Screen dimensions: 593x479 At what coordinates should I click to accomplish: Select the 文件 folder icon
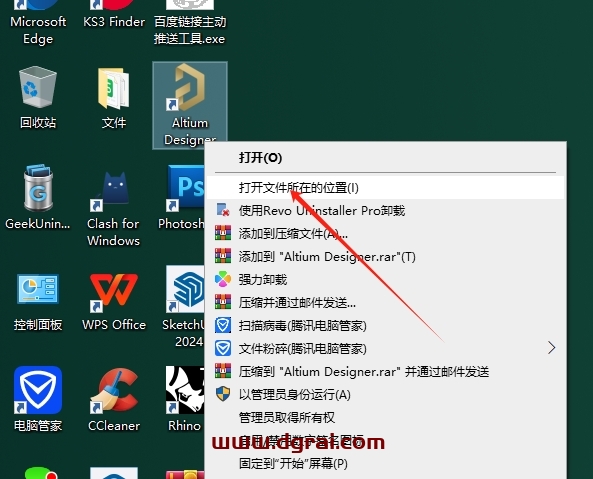pyautogui.click(x=113, y=98)
